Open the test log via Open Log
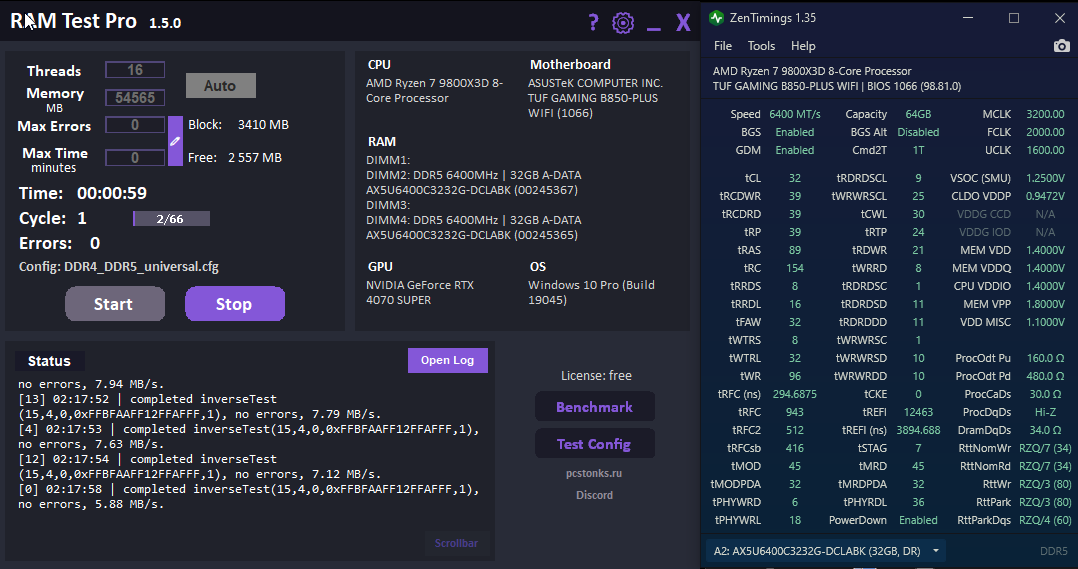This screenshot has height=569, width=1078. (448, 360)
